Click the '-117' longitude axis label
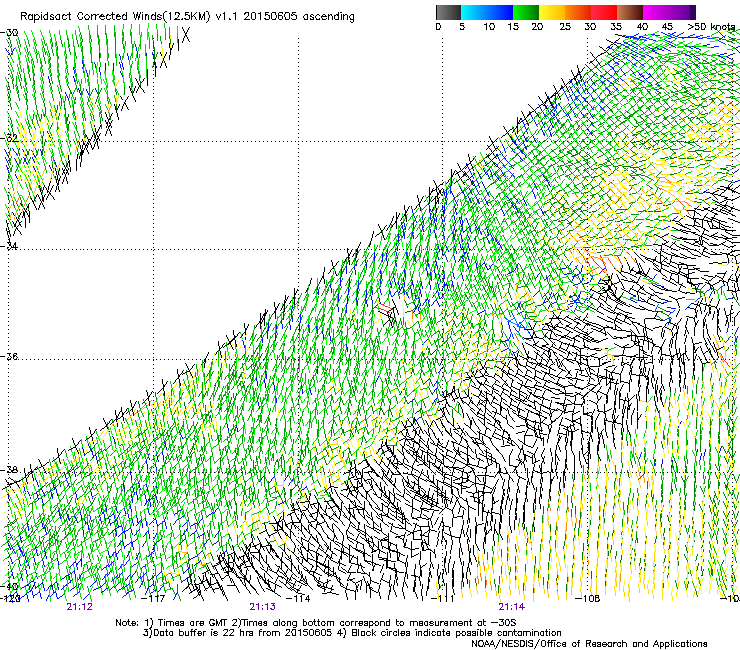This screenshot has width=740, height=650. tap(153, 599)
